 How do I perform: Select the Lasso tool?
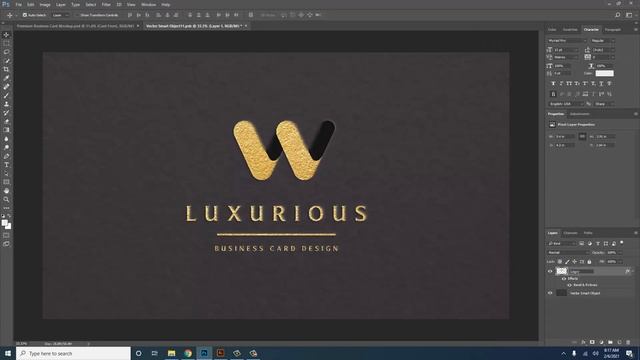pos(6,52)
